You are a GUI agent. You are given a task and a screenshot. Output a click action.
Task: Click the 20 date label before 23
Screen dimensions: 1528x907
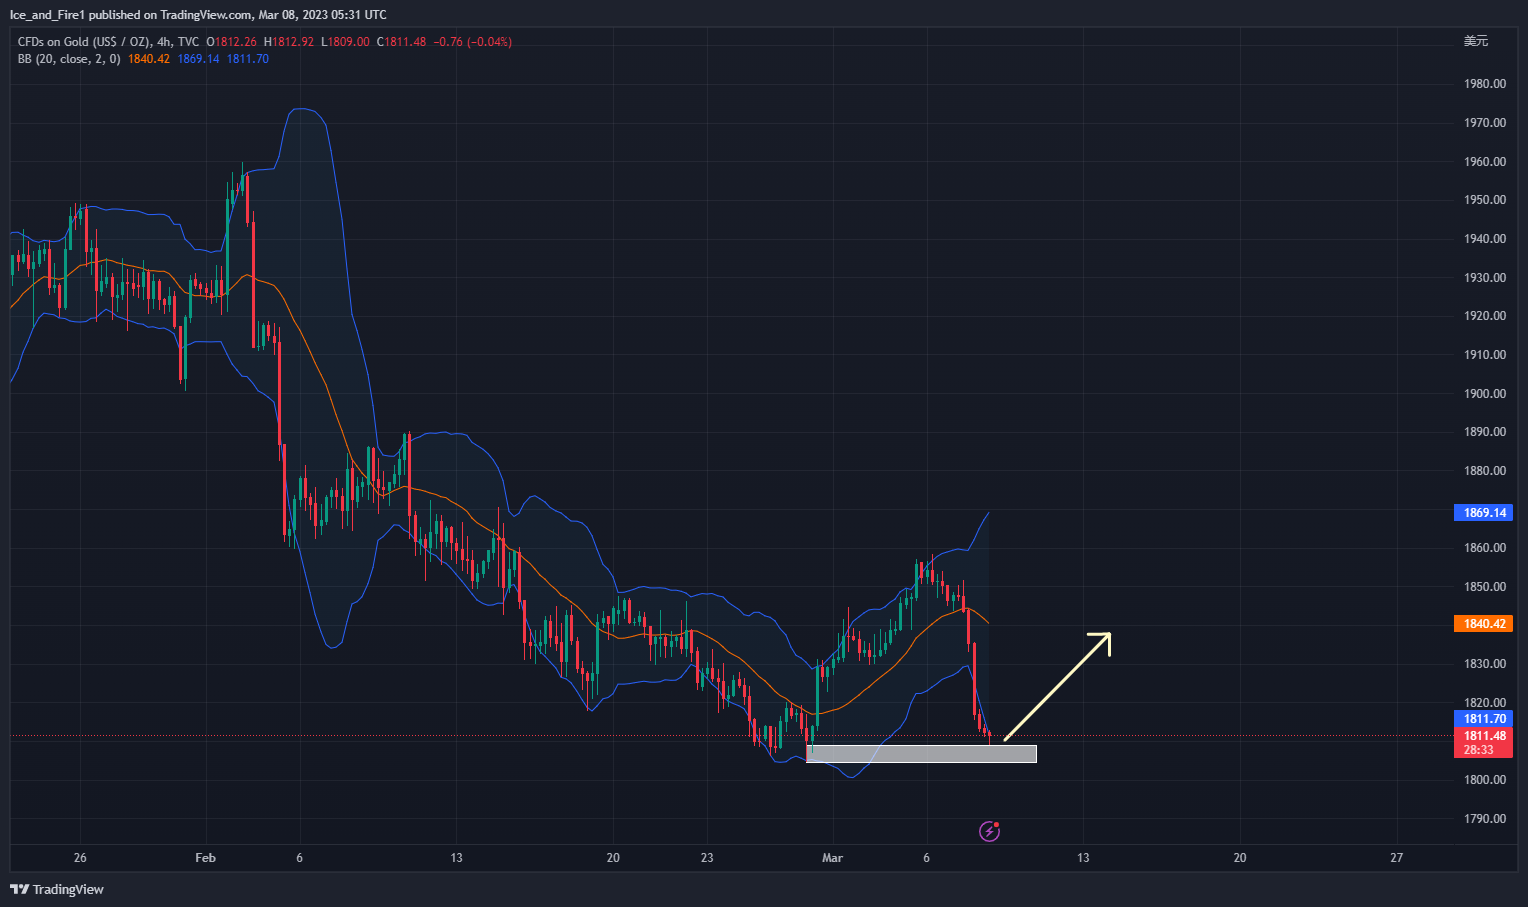click(613, 858)
